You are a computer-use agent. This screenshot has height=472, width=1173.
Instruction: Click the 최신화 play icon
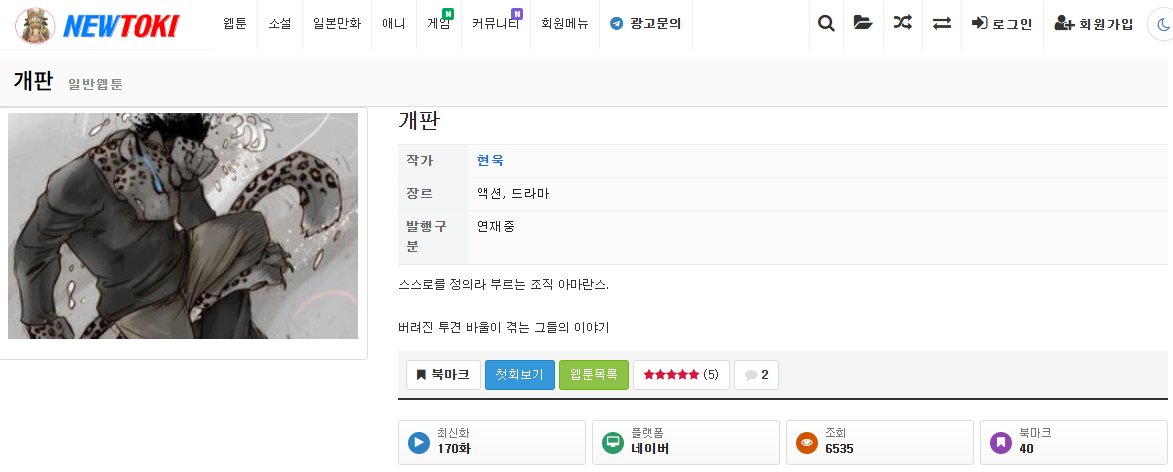(x=419, y=443)
